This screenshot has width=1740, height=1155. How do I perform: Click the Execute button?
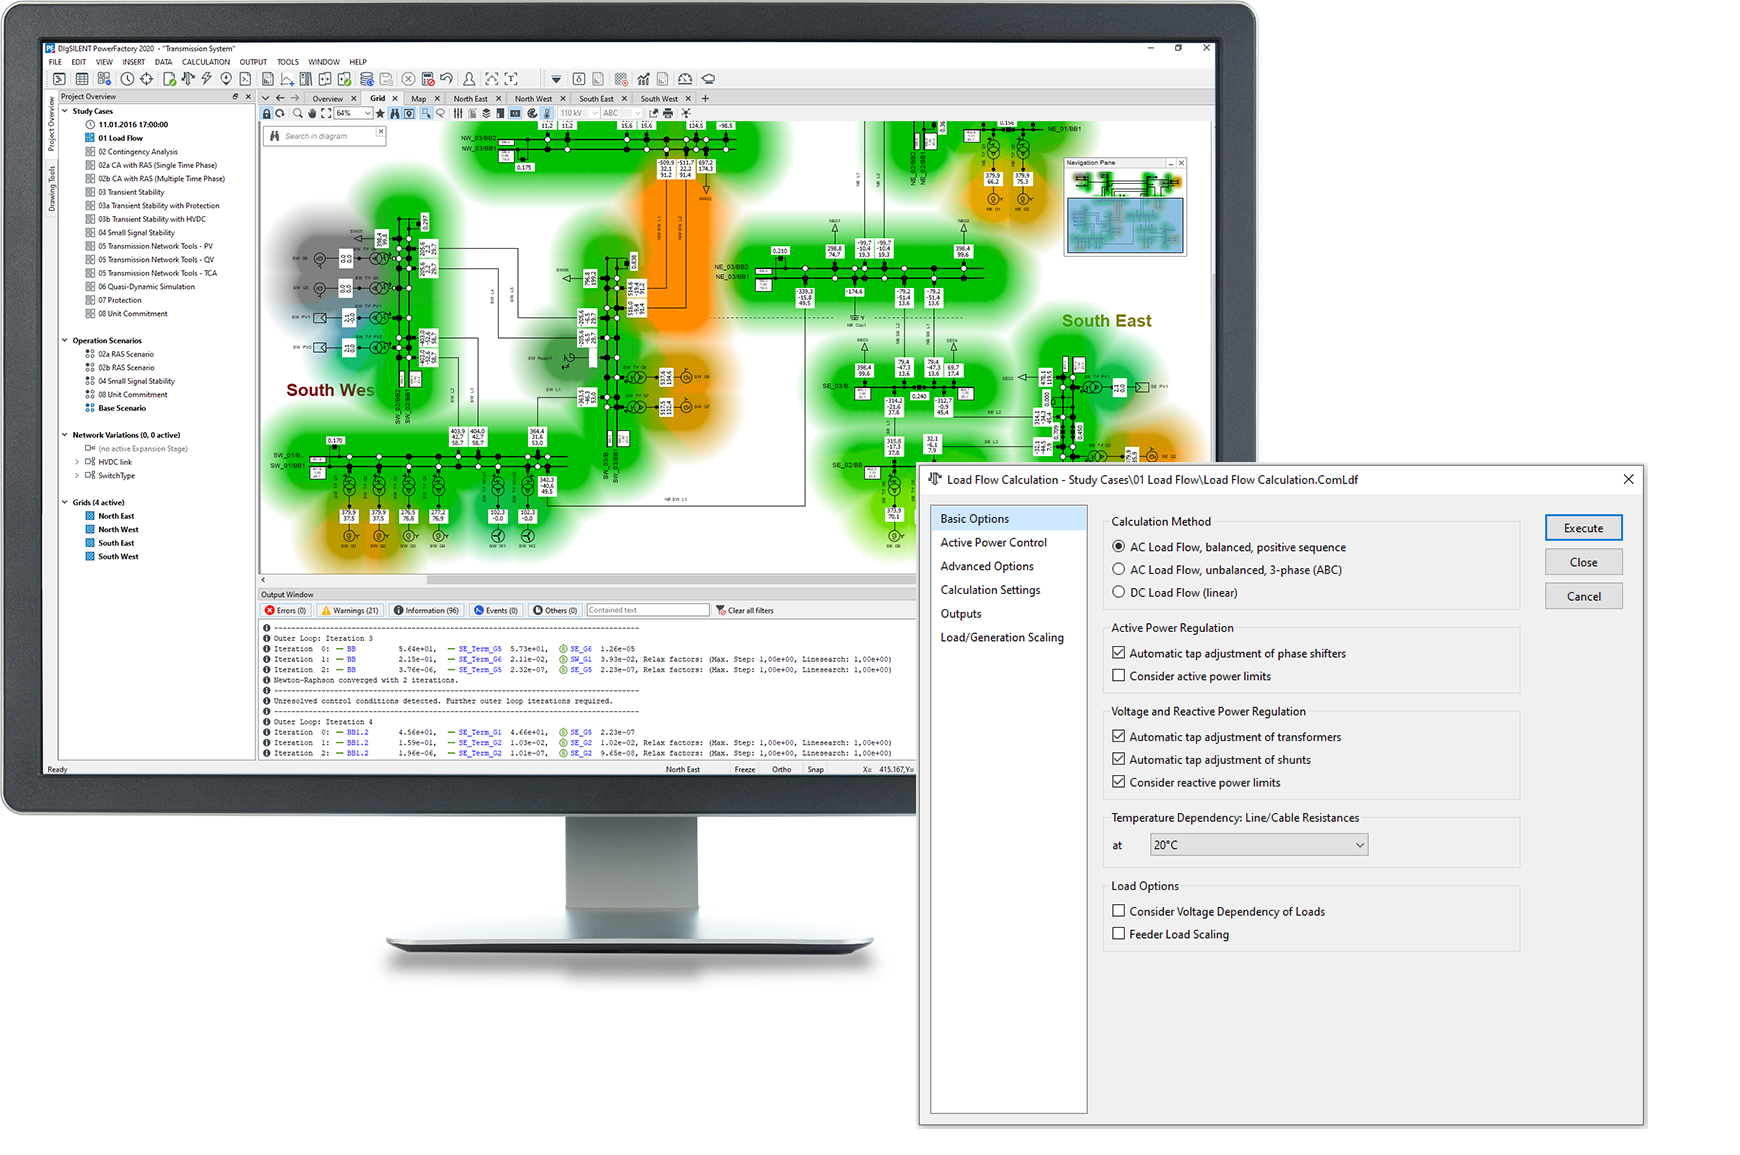(1583, 528)
